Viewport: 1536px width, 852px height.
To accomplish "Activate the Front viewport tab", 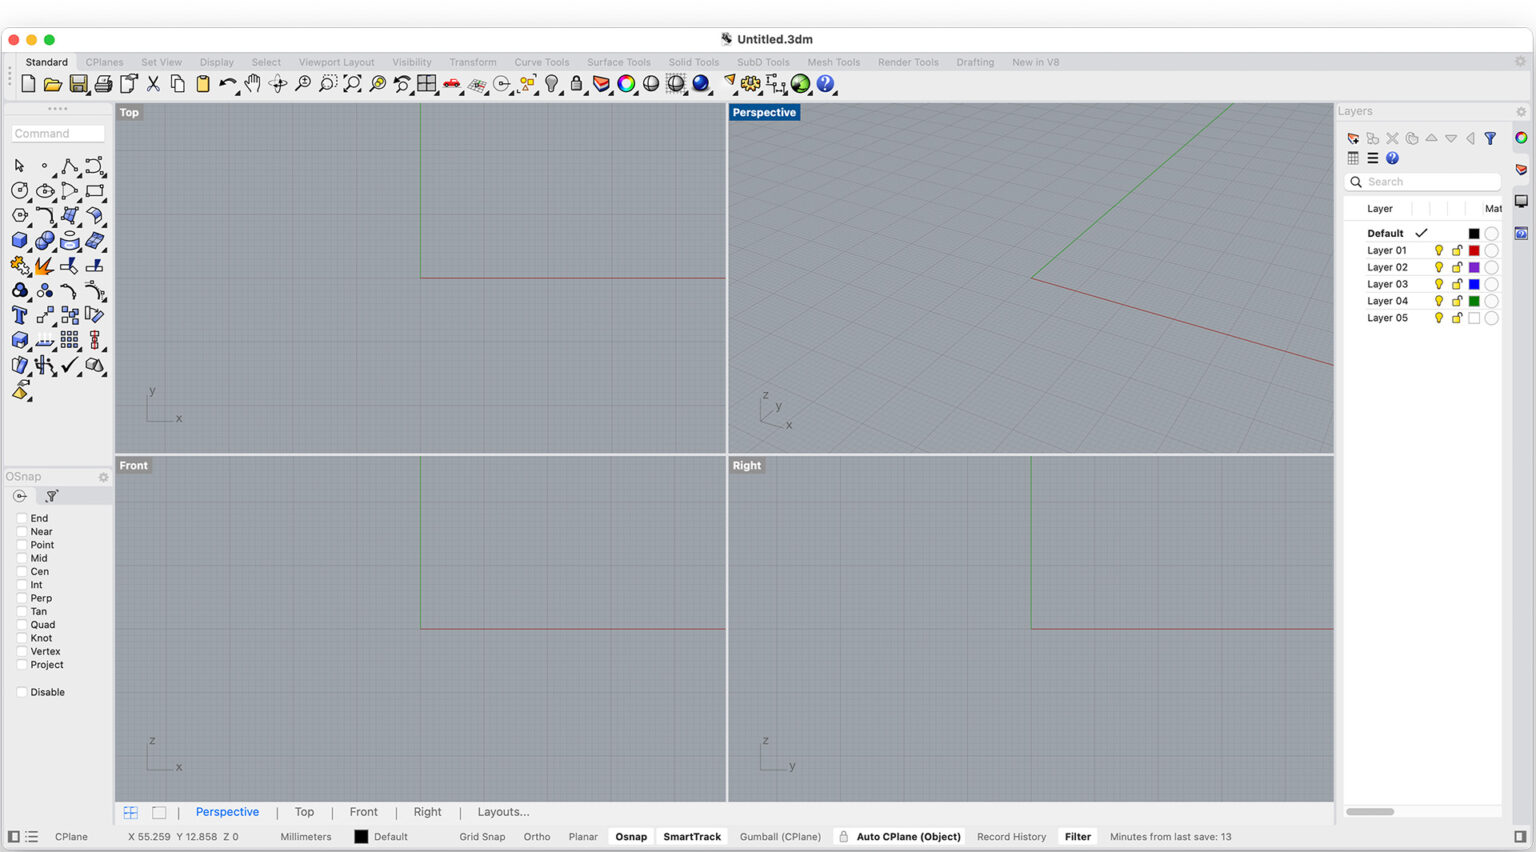I will pos(363,811).
